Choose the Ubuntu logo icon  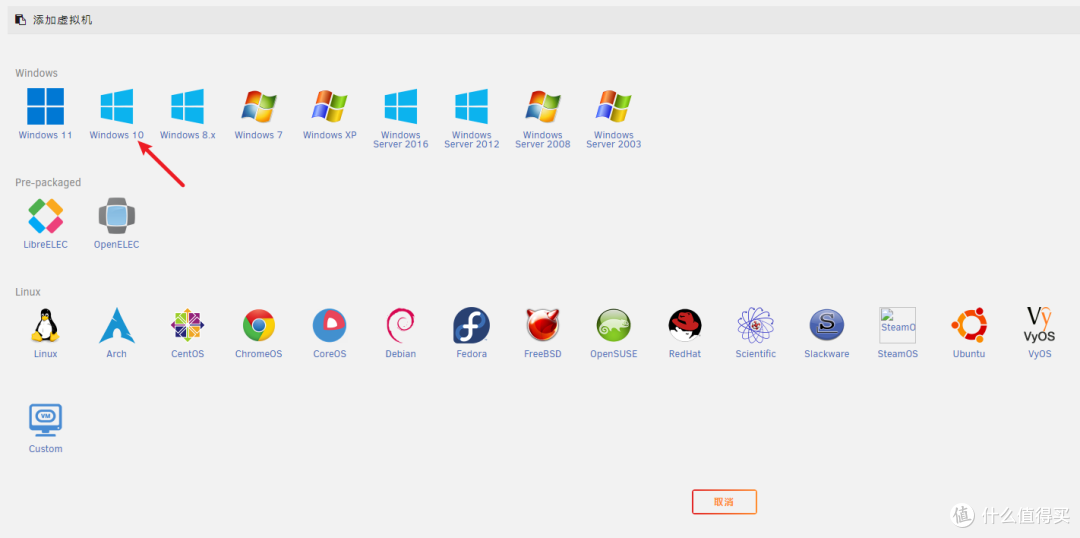point(968,325)
